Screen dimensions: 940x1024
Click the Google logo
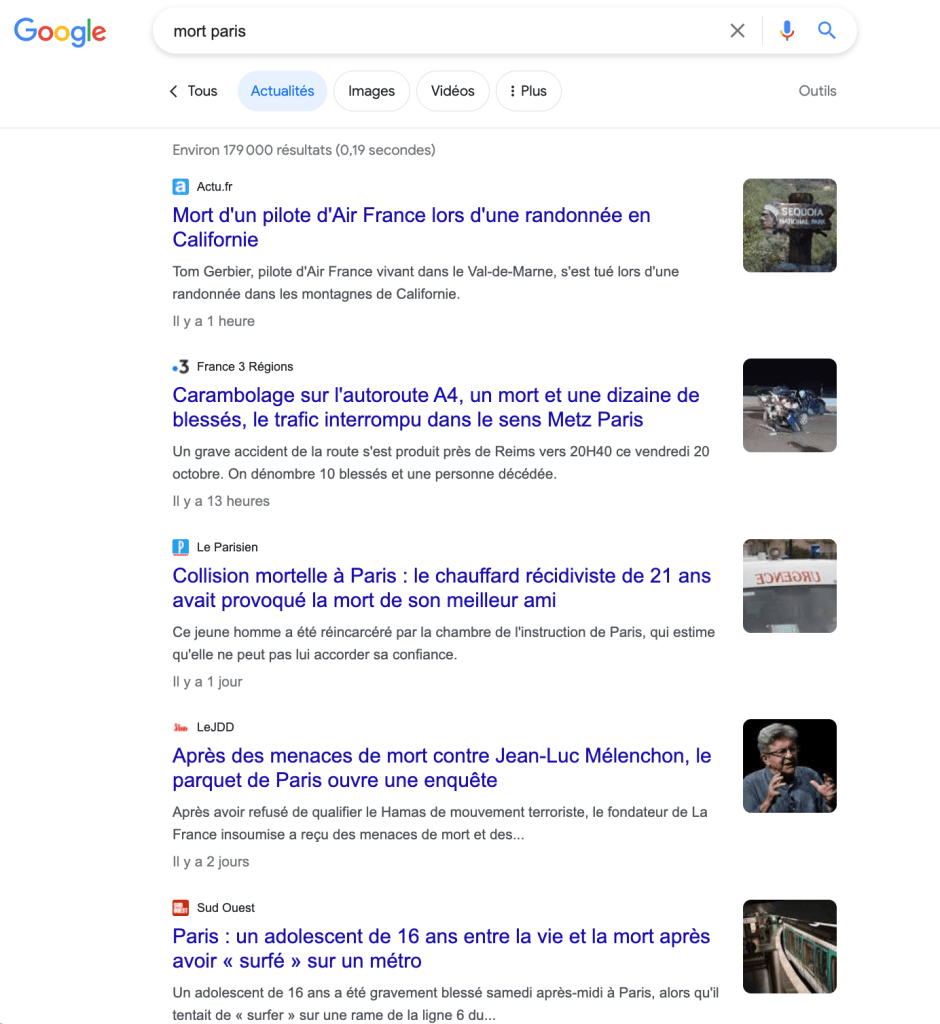click(x=60, y=31)
